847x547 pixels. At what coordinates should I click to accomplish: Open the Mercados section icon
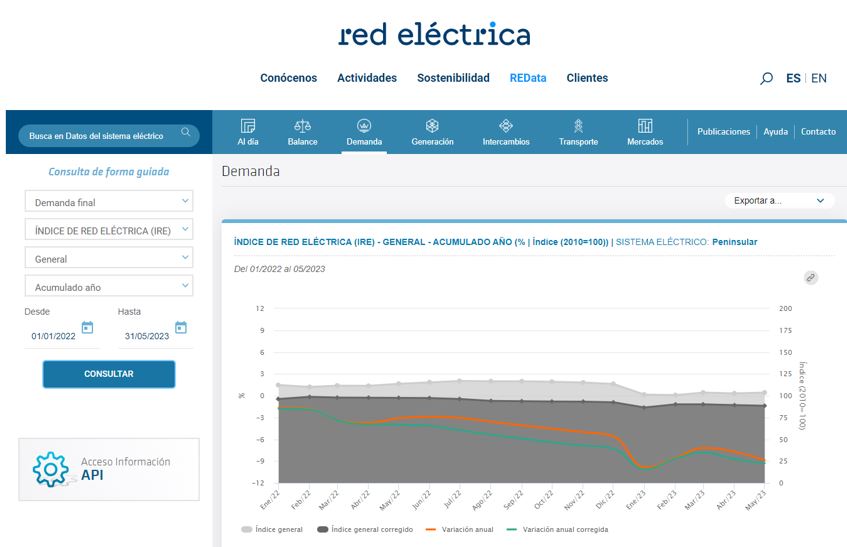[x=645, y=126]
